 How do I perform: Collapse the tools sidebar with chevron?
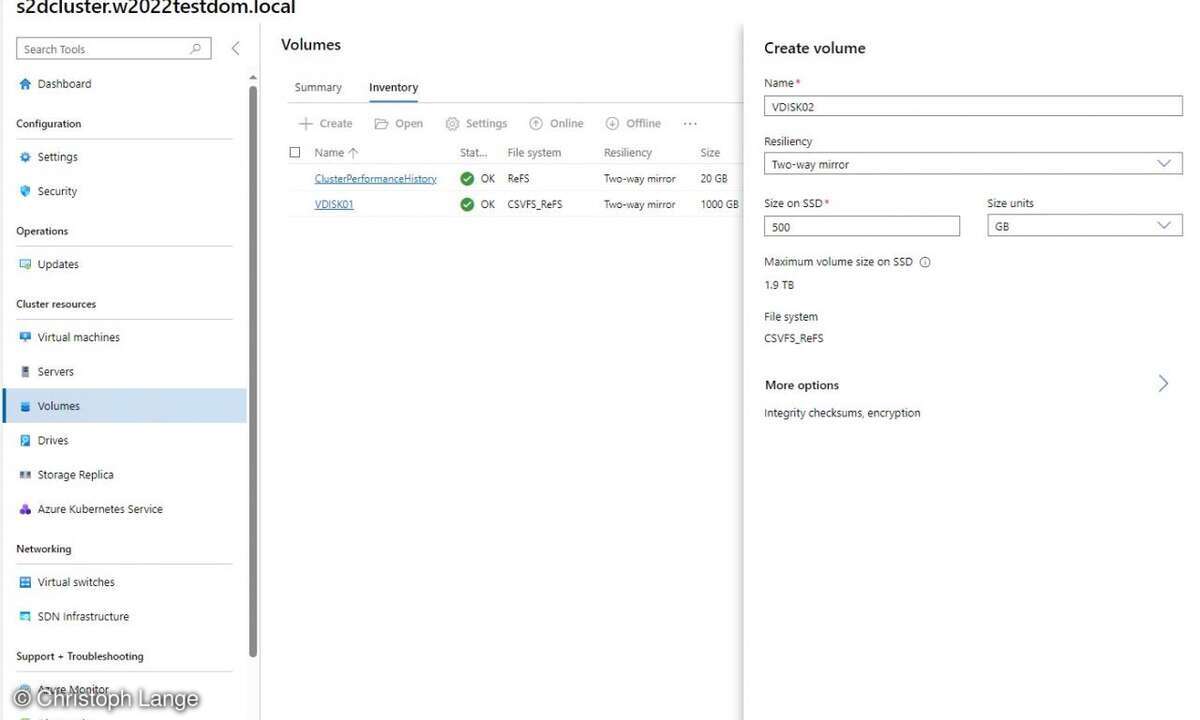(x=235, y=48)
